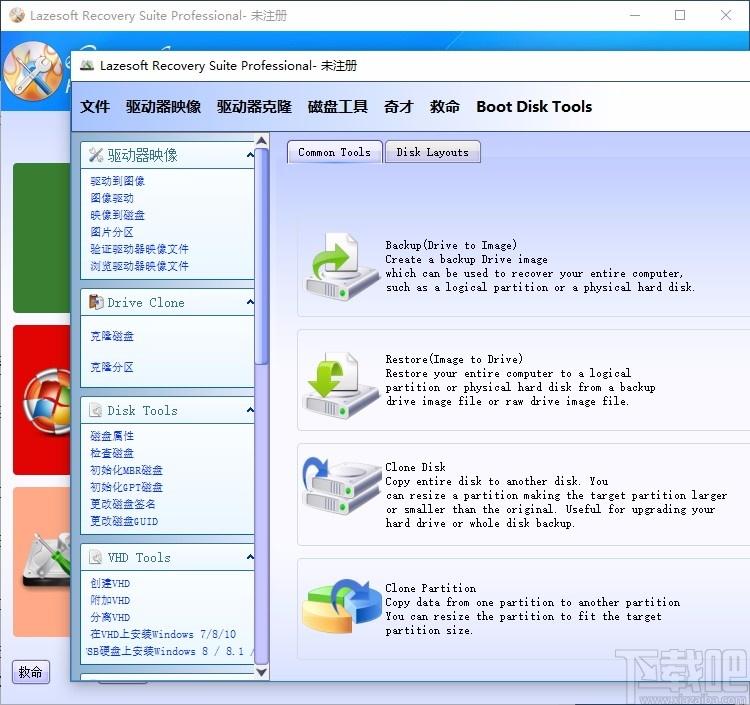This screenshot has width=750, height=705.
Task: Open the 救命 menu in menu bar
Action: [444, 106]
